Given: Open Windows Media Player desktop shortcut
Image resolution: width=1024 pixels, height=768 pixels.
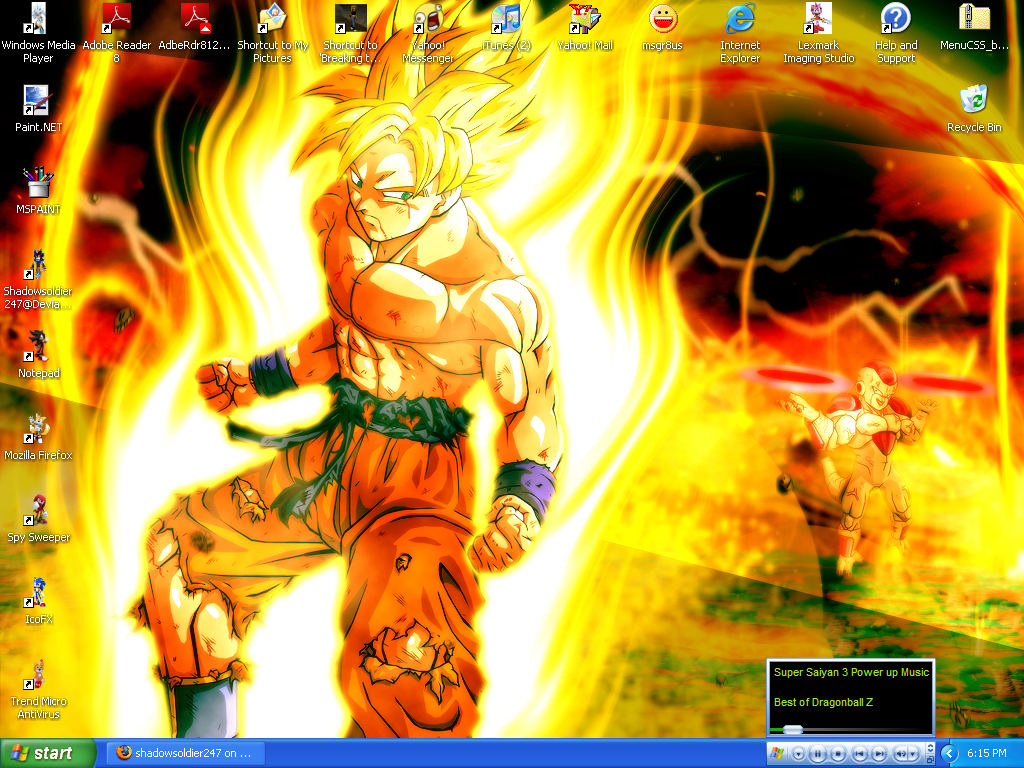Looking at the screenshot, I should click(x=39, y=33).
